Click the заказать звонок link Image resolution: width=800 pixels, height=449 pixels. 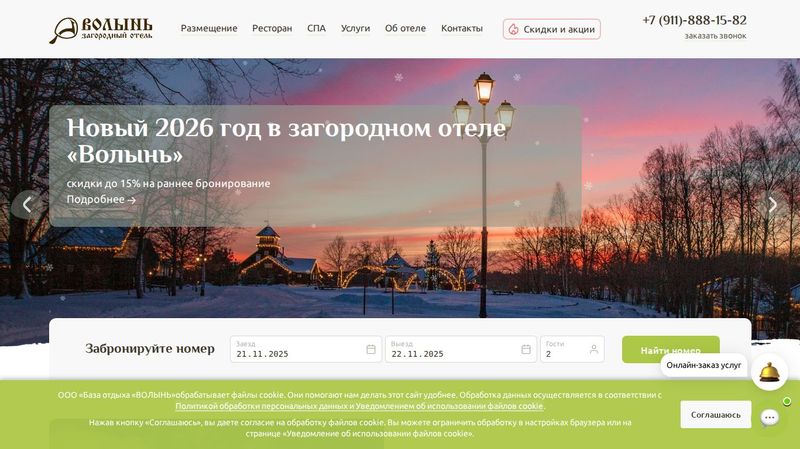point(715,36)
